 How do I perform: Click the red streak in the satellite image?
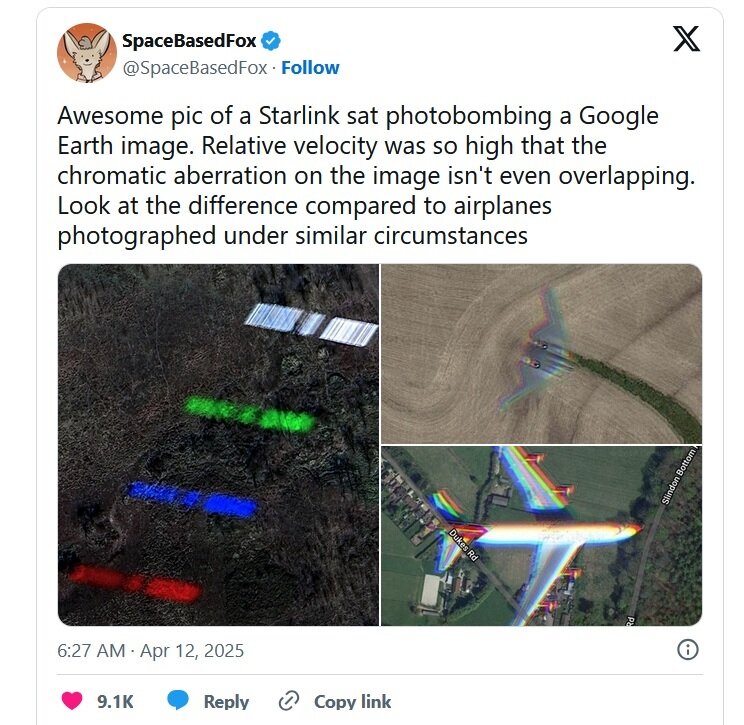tap(134, 582)
